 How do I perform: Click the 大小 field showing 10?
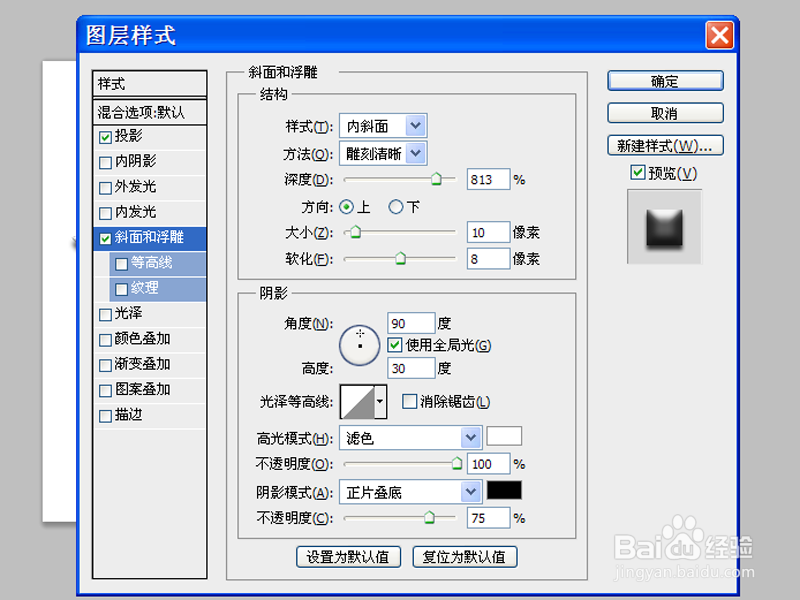[x=488, y=232]
